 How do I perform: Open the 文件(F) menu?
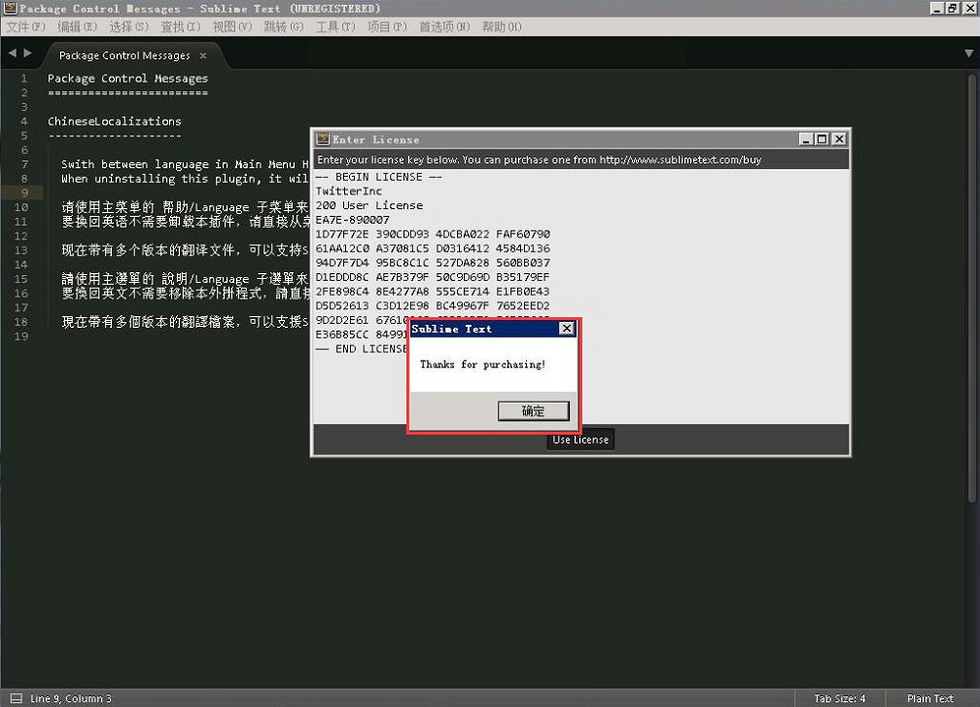tap(26, 27)
